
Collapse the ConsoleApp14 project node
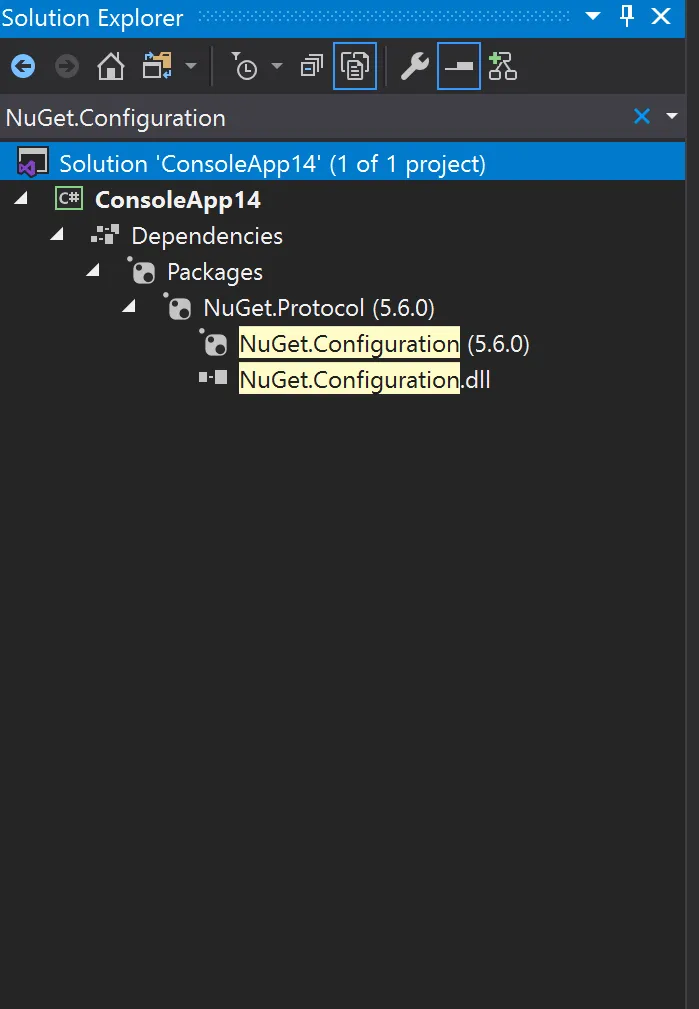[22, 198]
